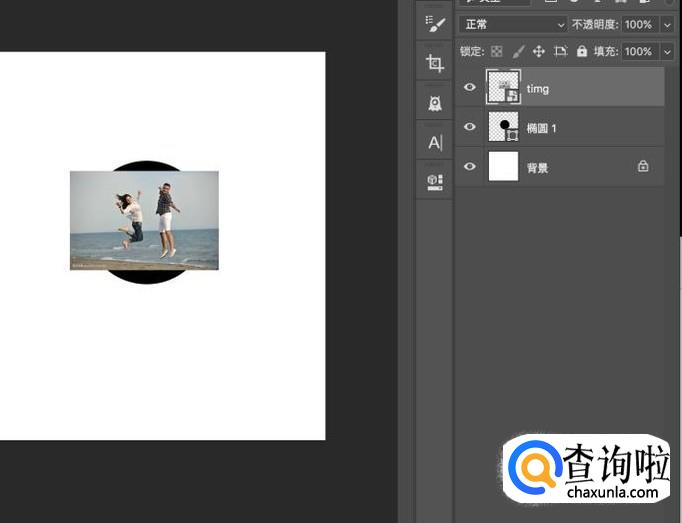Click the 不透明度 opacity value field
Image resolution: width=682 pixels, height=523 pixels.
(x=637, y=24)
